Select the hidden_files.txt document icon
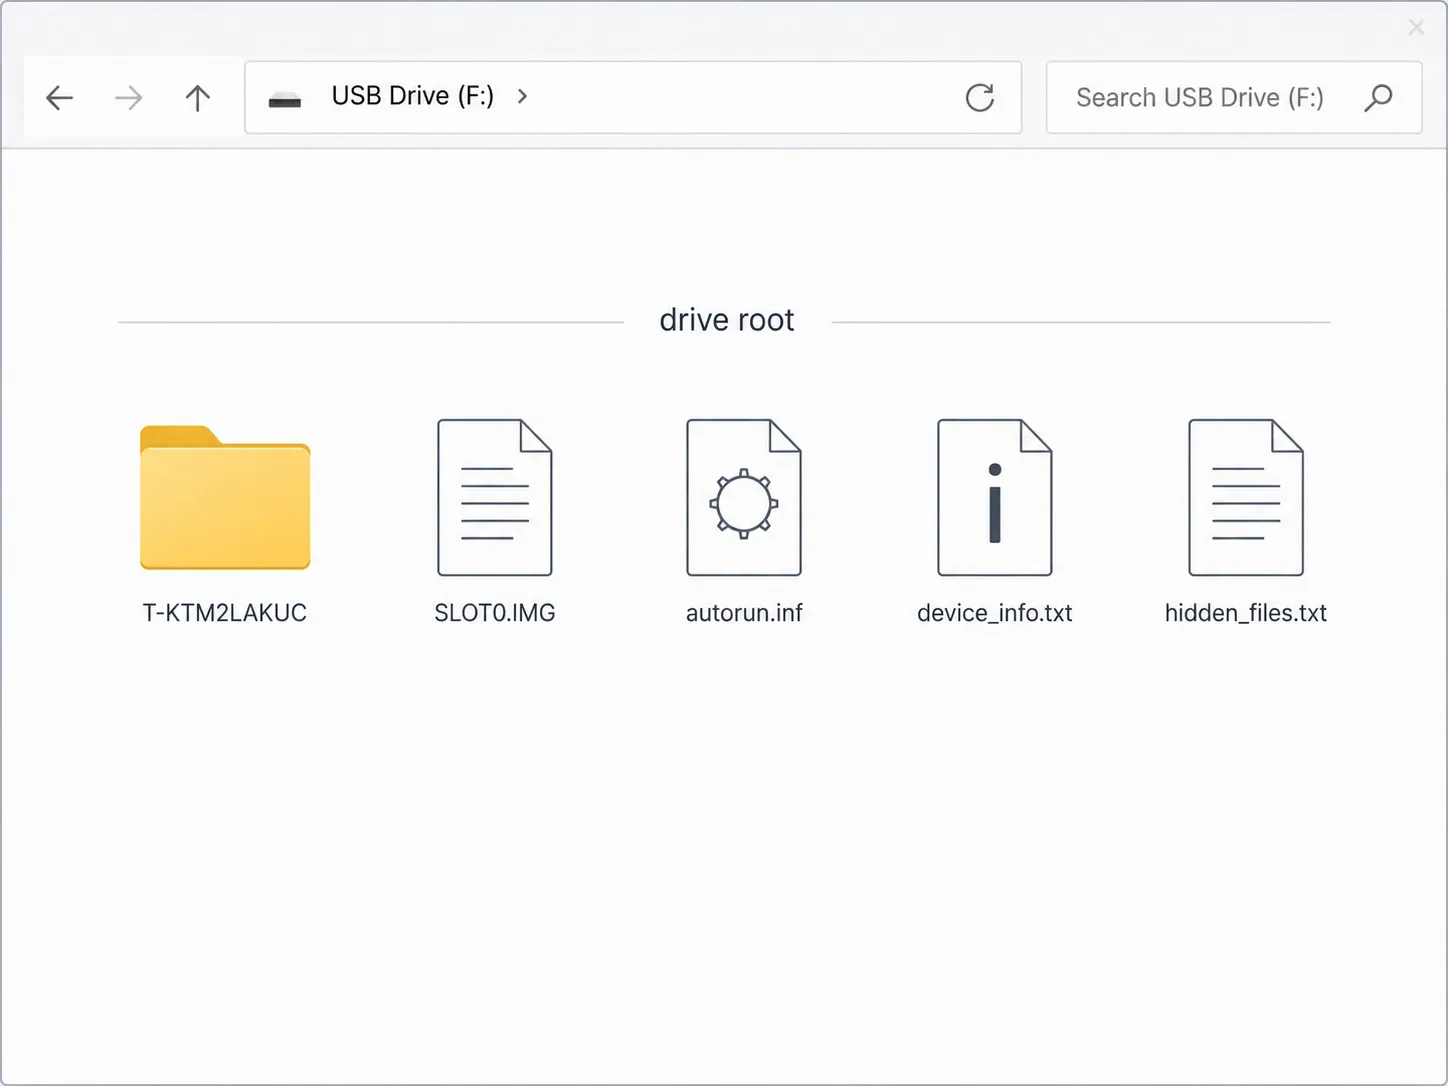Image resolution: width=1448 pixels, height=1086 pixels. click(1246, 497)
